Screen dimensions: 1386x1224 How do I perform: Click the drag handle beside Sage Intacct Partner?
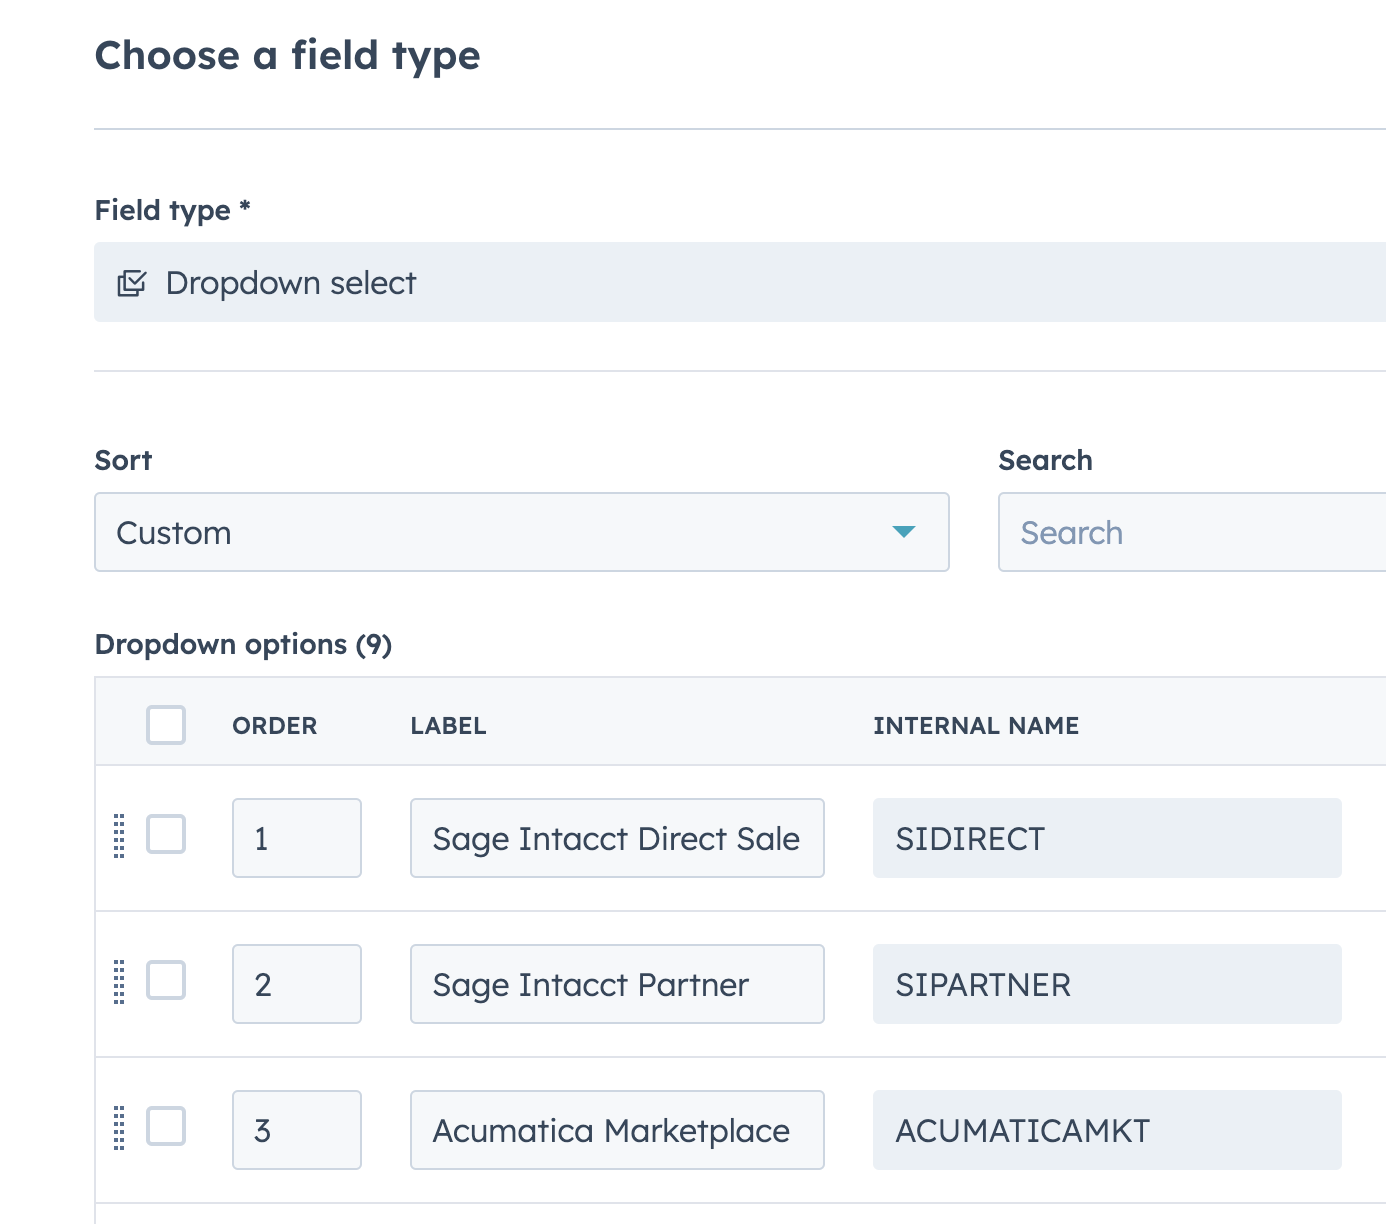tap(119, 983)
